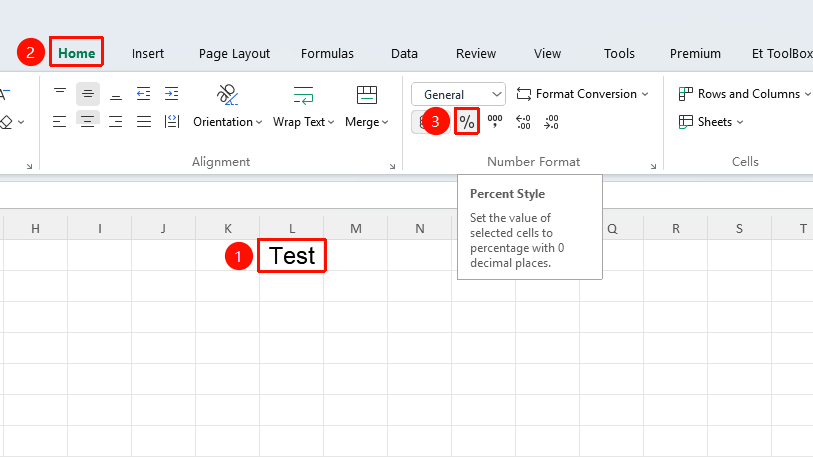Select column I header
Image resolution: width=813 pixels, height=457 pixels.
click(x=100, y=228)
